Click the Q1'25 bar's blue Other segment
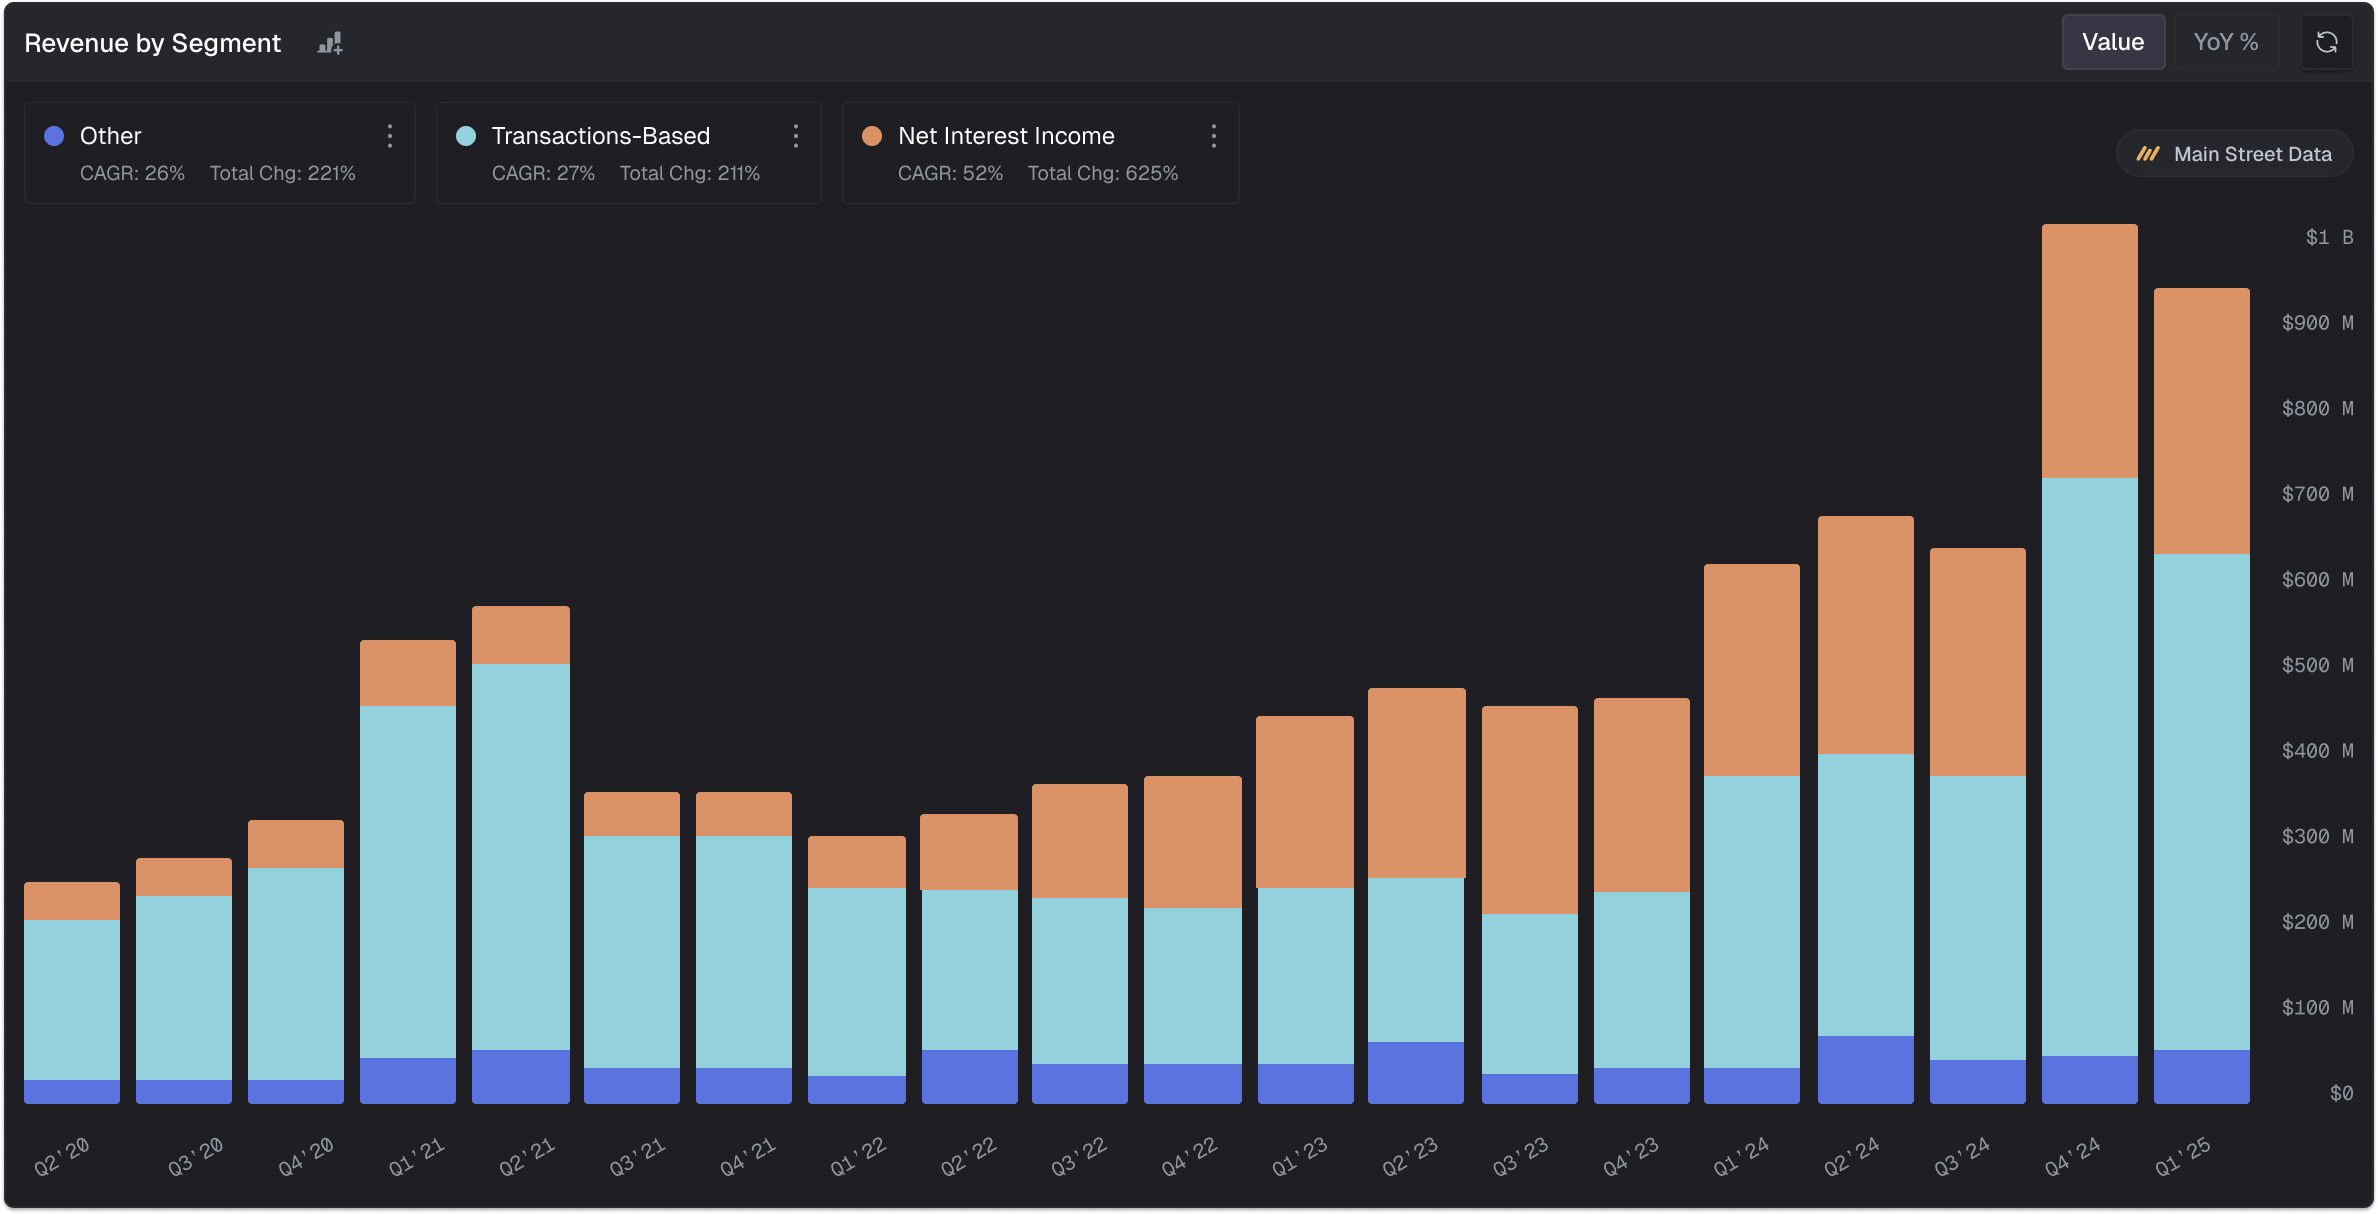Screen dimensions: 2378x1214 click(2201, 1076)
